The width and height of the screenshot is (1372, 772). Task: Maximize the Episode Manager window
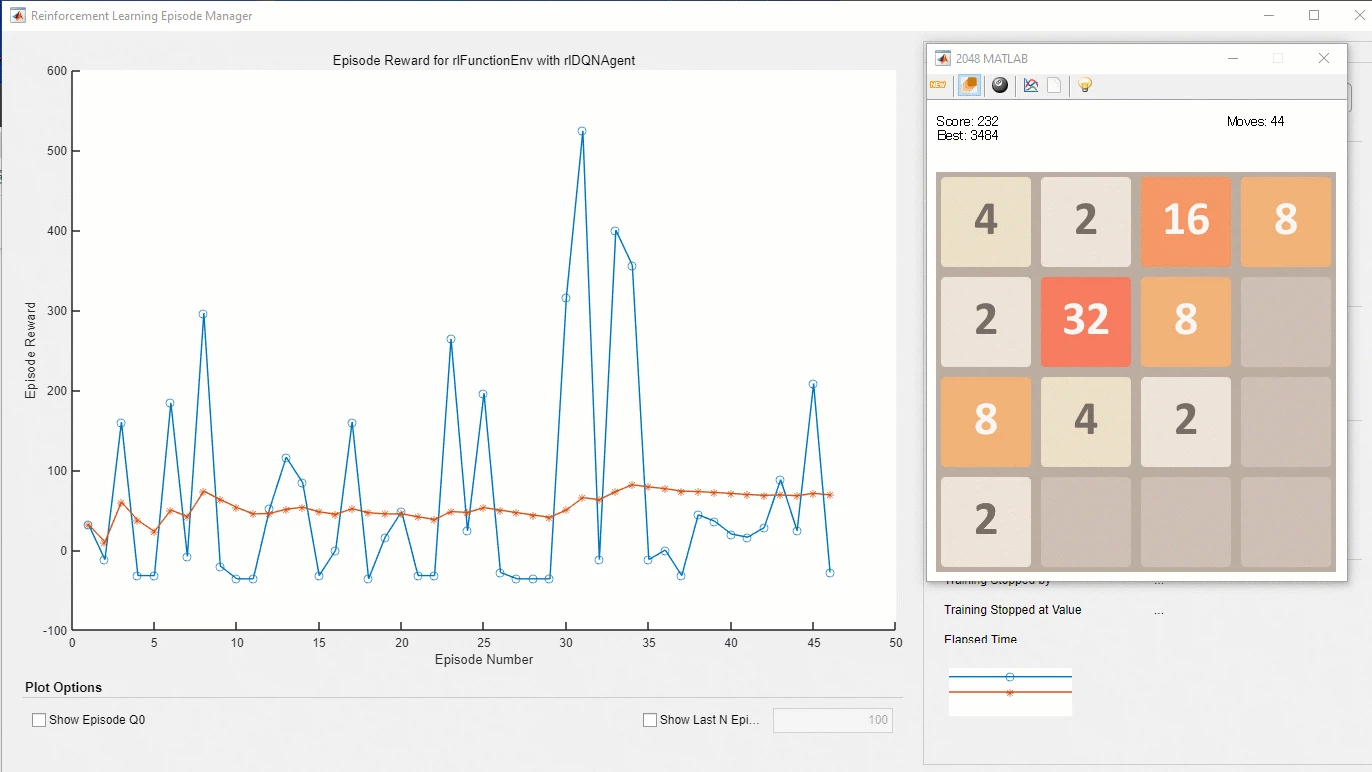pos(1314,15)
